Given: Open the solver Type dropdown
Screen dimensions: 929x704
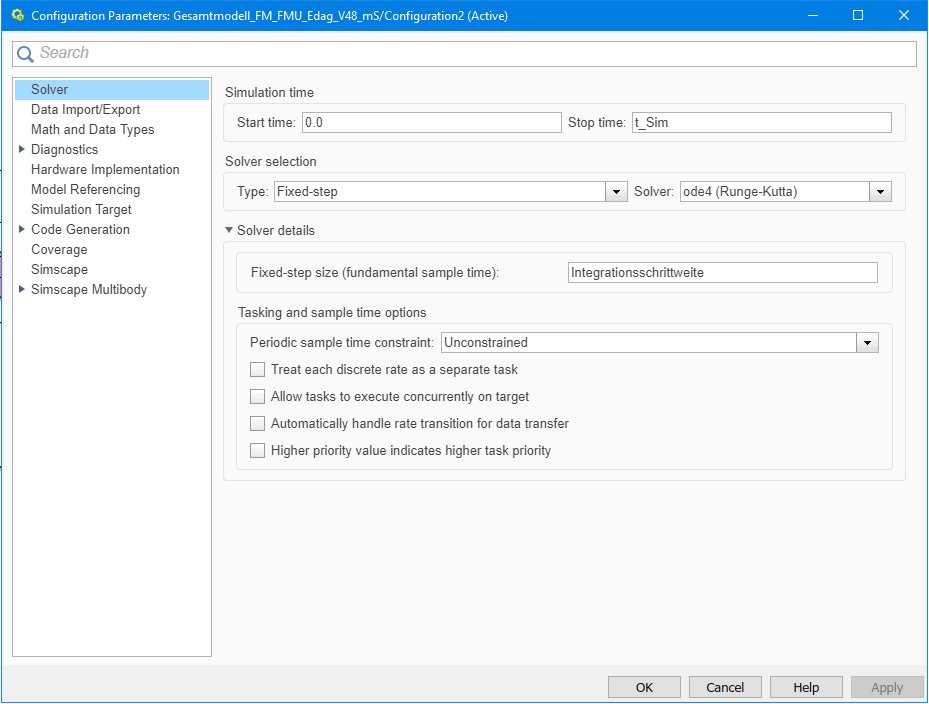Looking at the screenshot, I should [x=617, y=192].
